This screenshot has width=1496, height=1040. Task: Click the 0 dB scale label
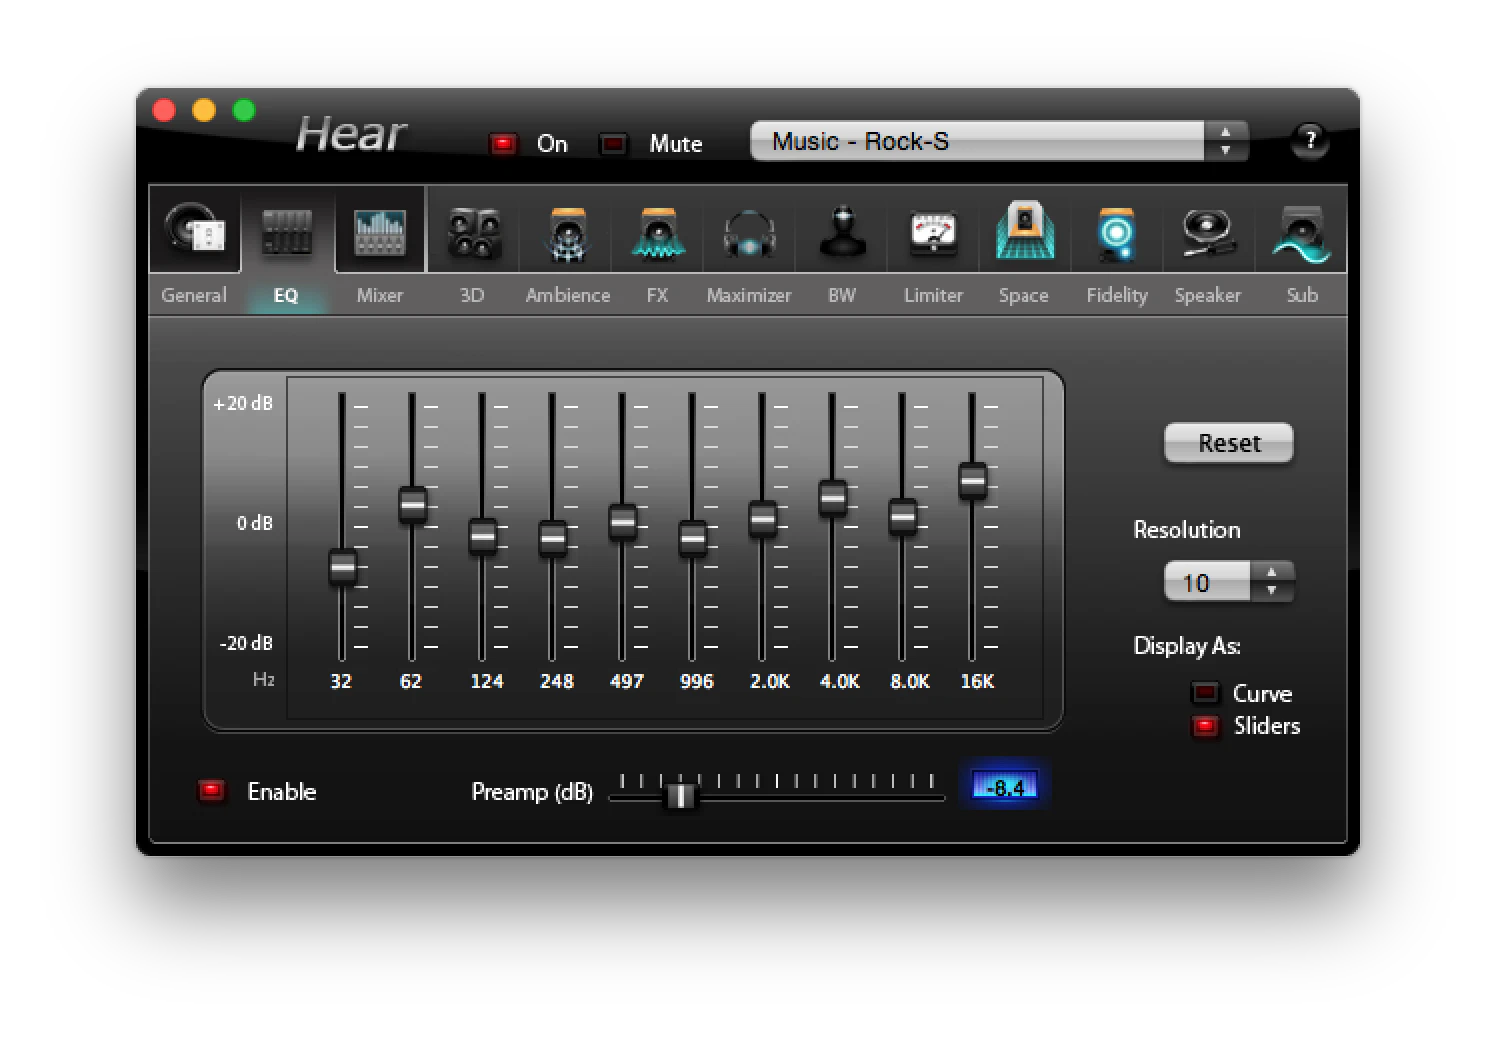pos(254,523)
